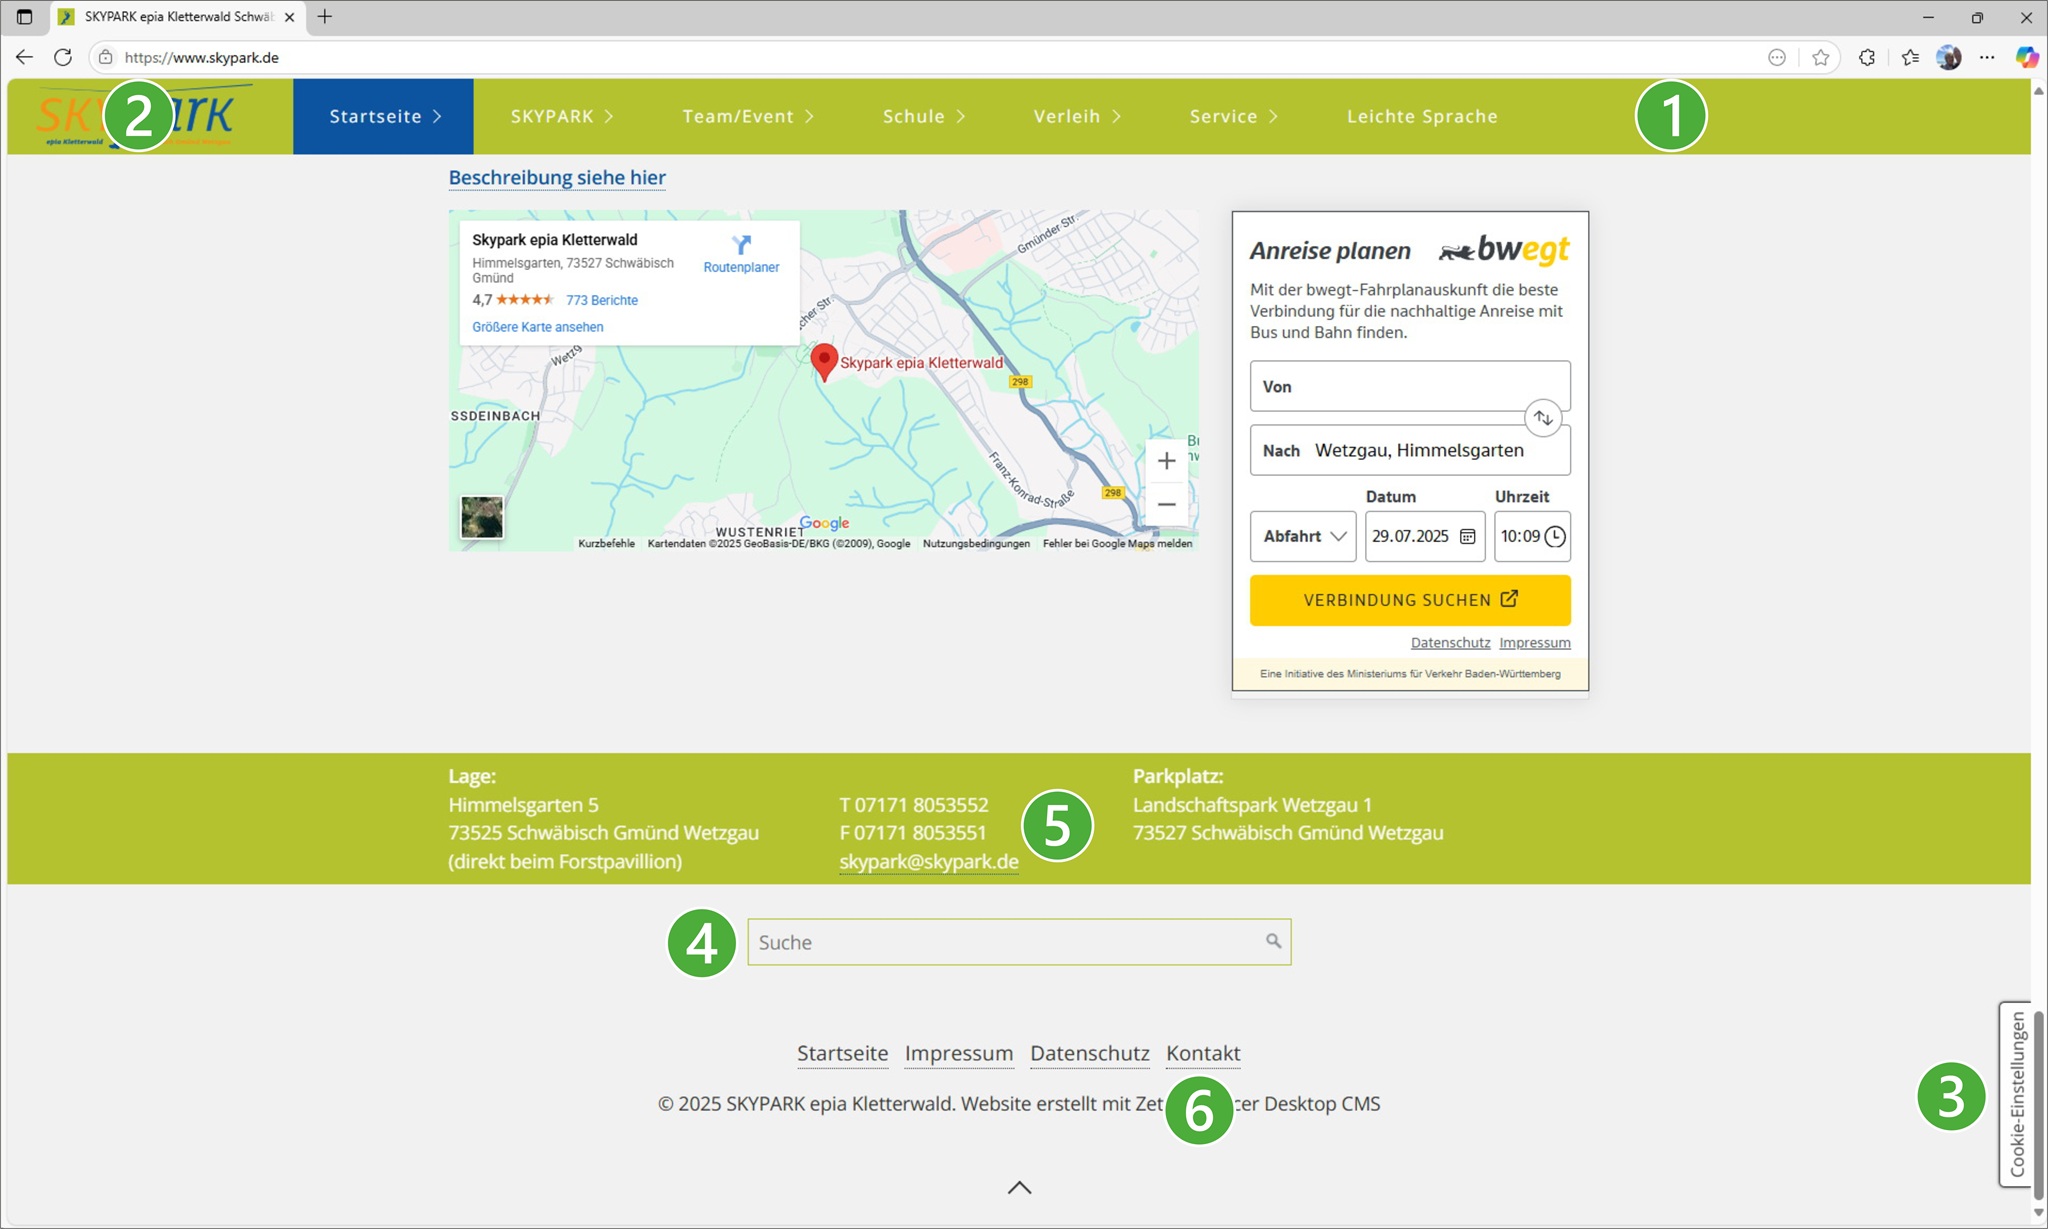The image size is (2048, 1229).
Task: Zoom out the Google map with minus
Action: 1166,504
